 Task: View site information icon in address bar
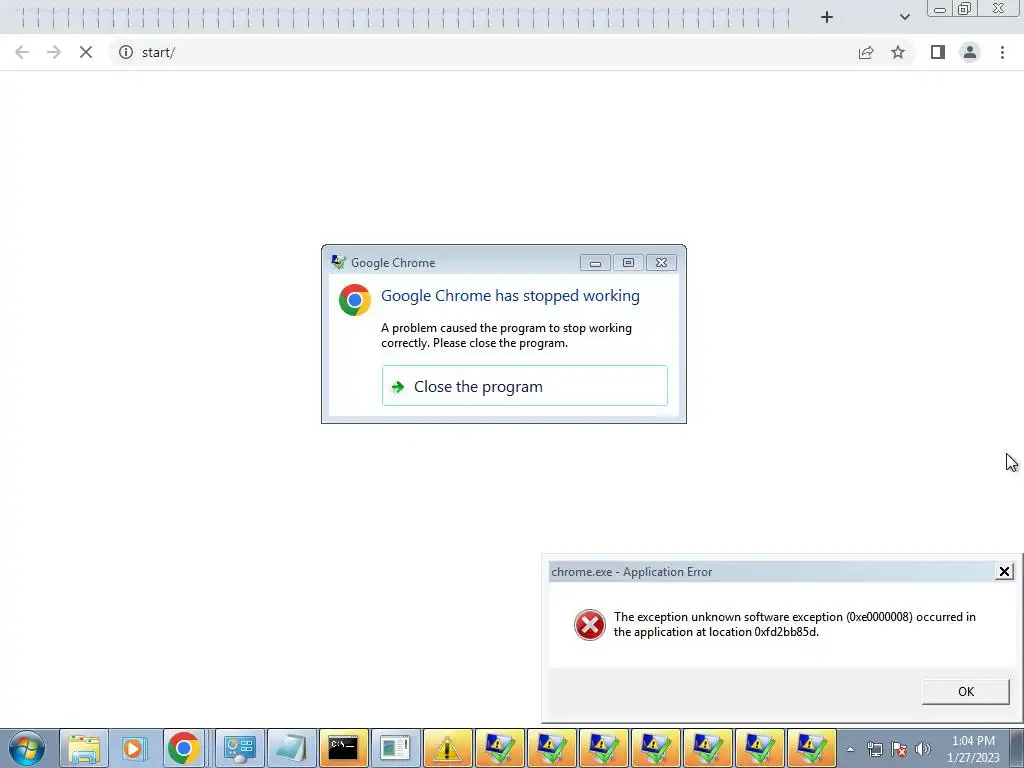[125, 52]
